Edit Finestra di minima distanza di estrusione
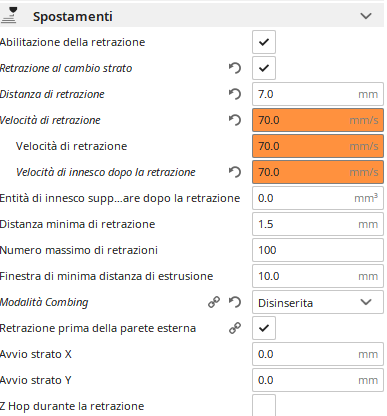Viewport: 387px width, 416px height. [x=318, y=276]
